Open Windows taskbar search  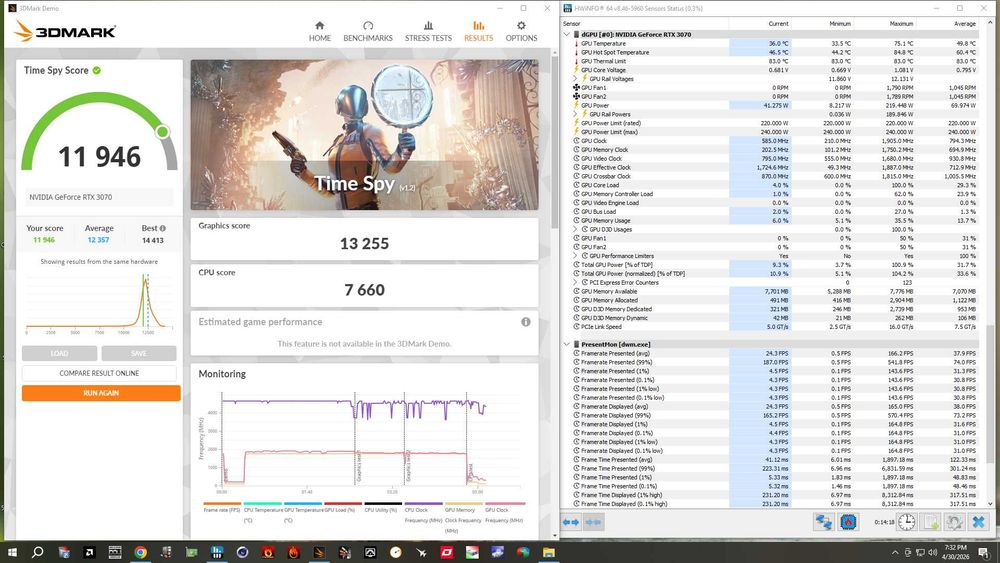tap(38, 552)
